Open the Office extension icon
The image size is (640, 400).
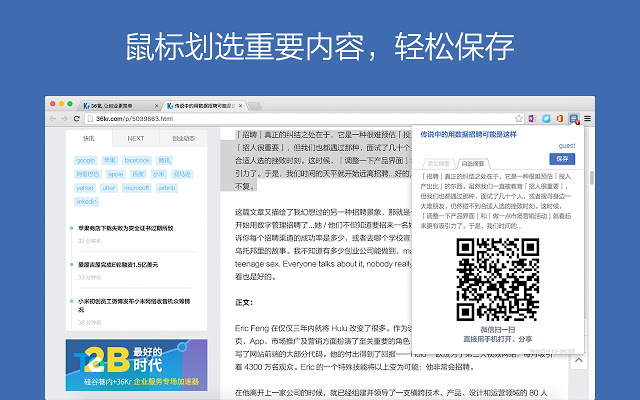(x=560, y=118)
